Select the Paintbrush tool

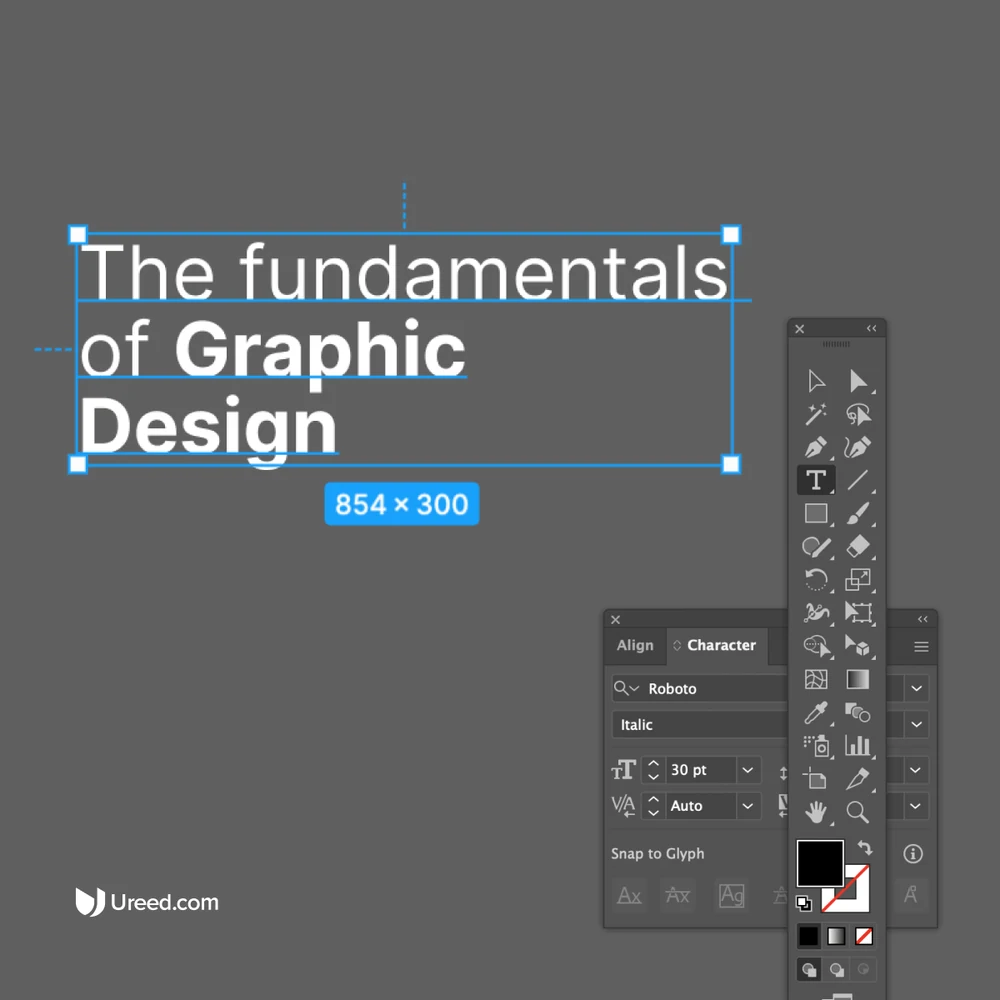coord(858,513)
